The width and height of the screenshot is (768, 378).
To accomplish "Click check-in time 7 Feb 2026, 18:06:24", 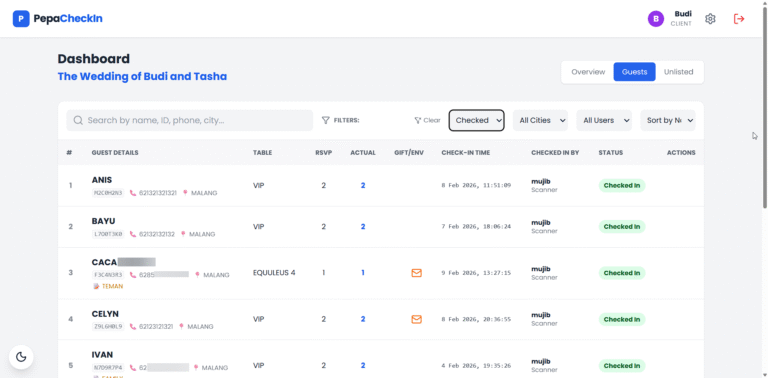I will tap(476, 227).
